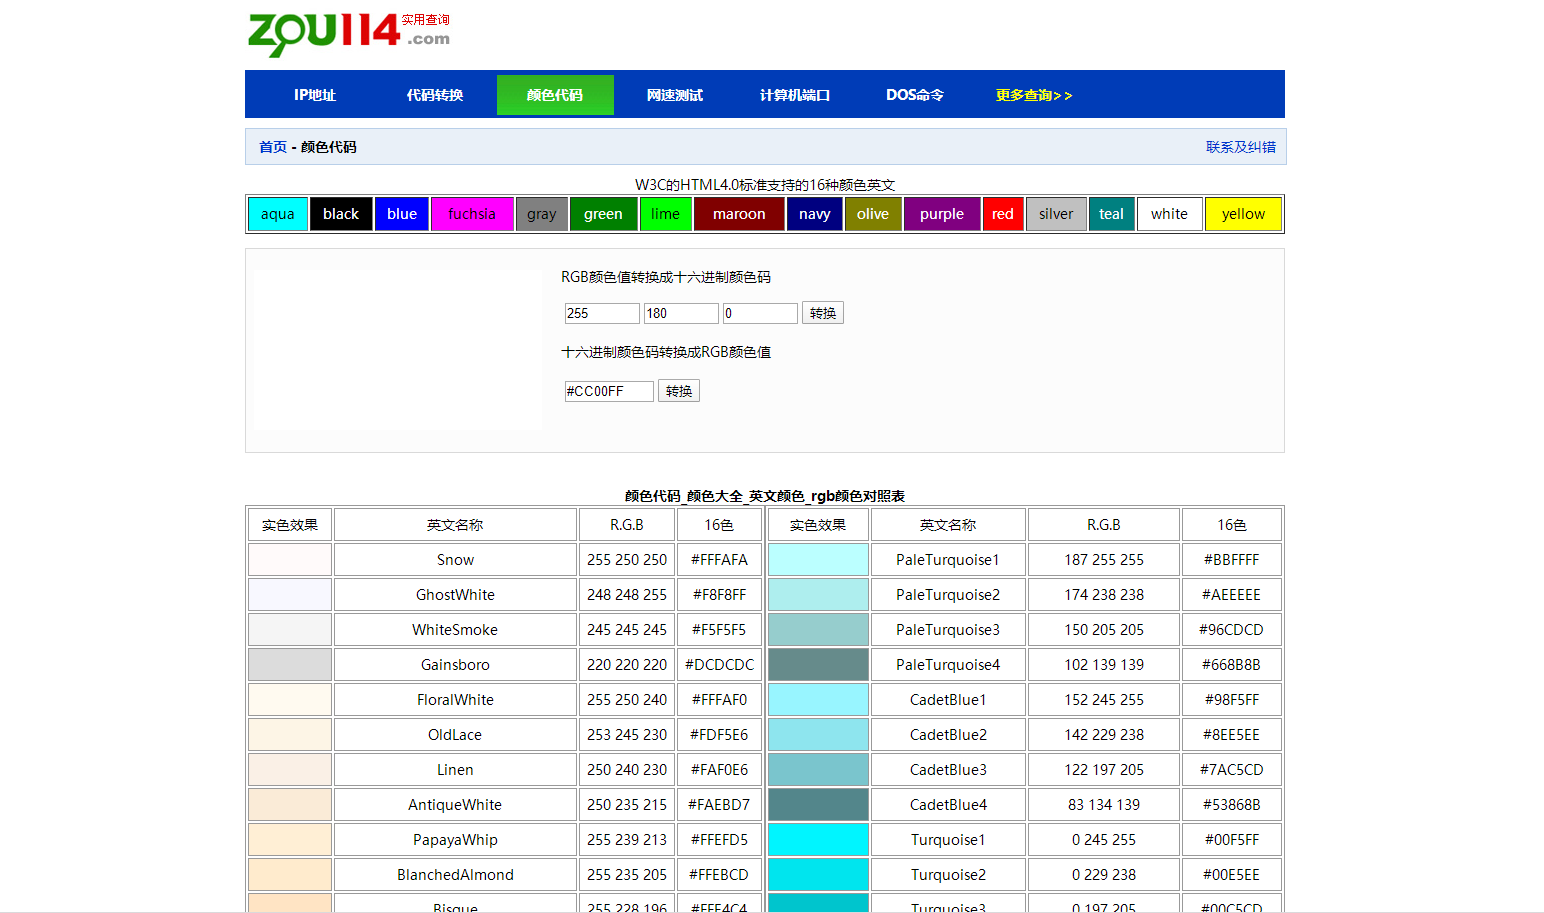Click the AntiqueWhite color preview cell
The width and height of the screenshot is (1544, 913).
[x=290, y=805]
